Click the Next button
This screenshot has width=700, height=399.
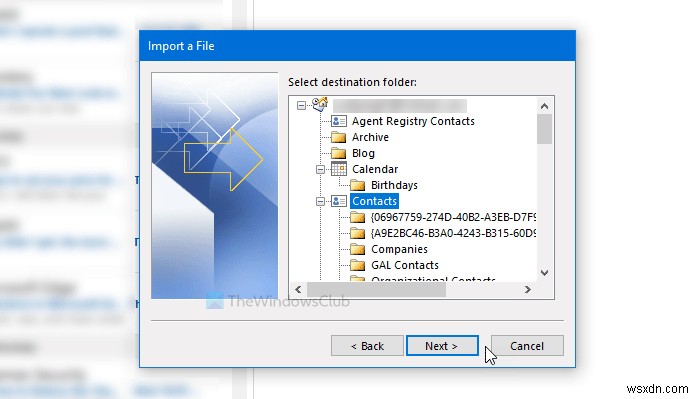442,346
